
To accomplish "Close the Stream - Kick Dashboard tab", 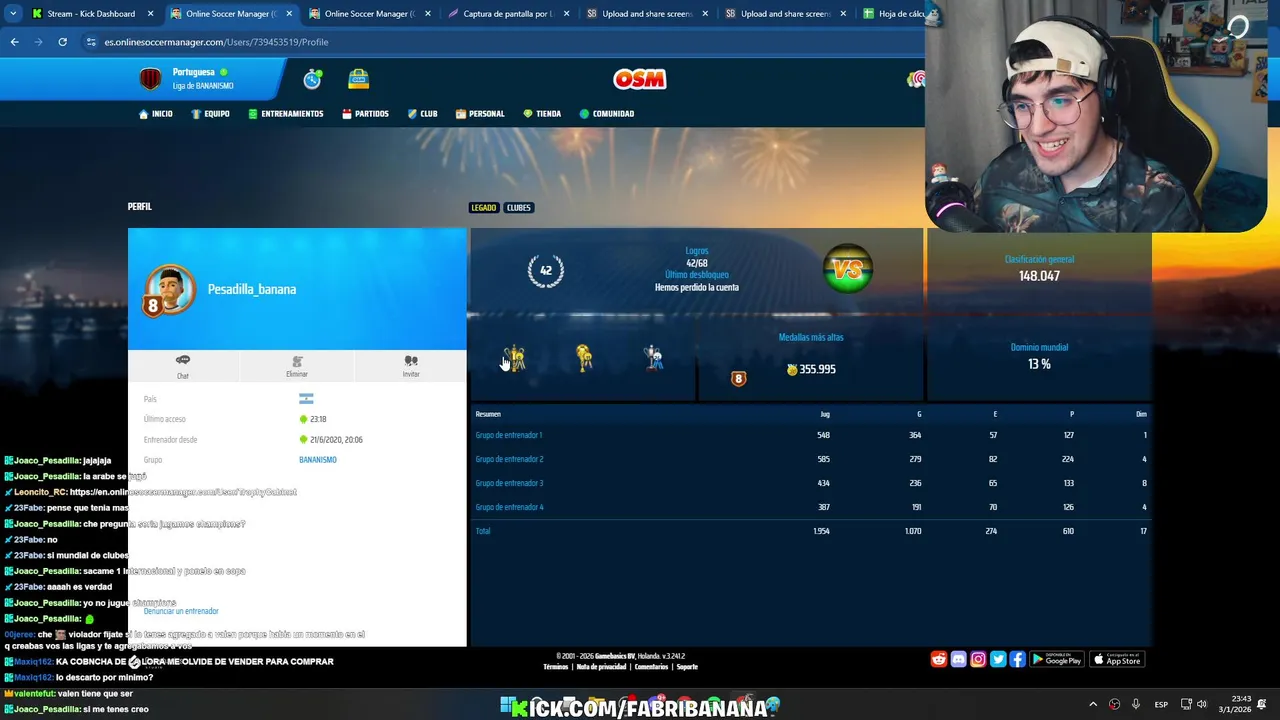I will (x=151, y=14).
